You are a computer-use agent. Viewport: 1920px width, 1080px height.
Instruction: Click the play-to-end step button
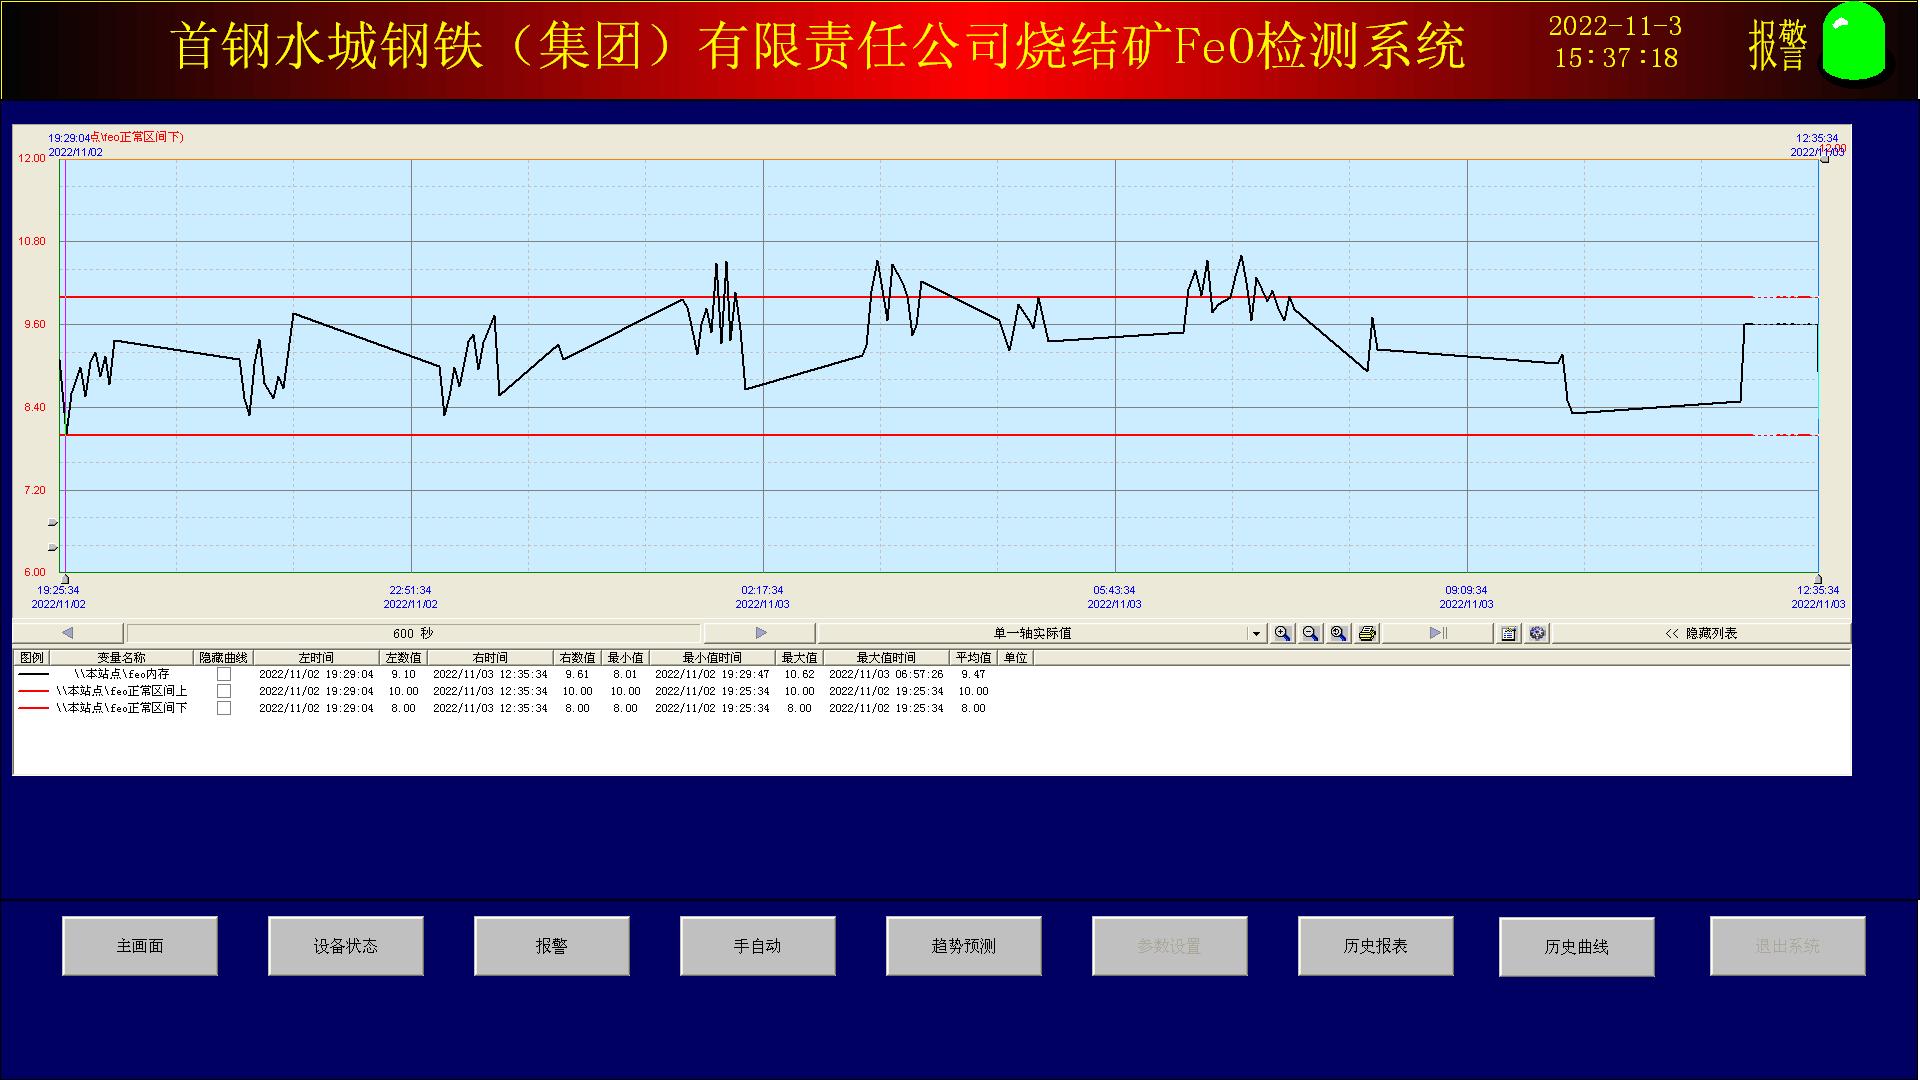(x=1438, y=633)
